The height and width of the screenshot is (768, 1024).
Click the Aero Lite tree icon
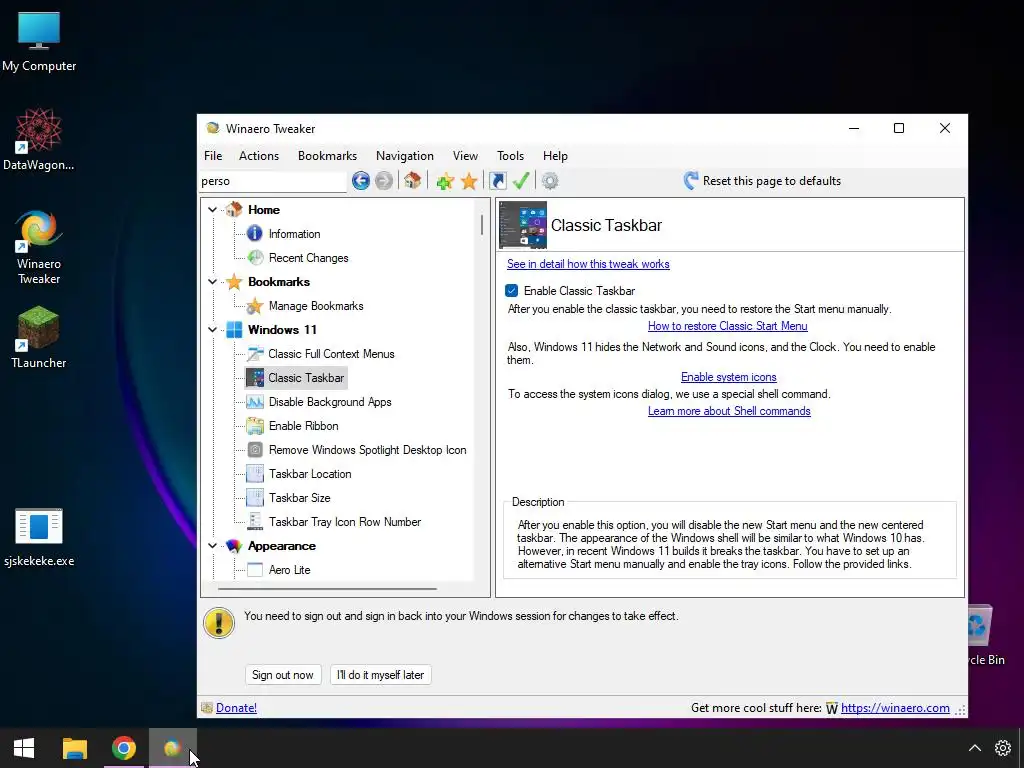click(x=255, y=570)
